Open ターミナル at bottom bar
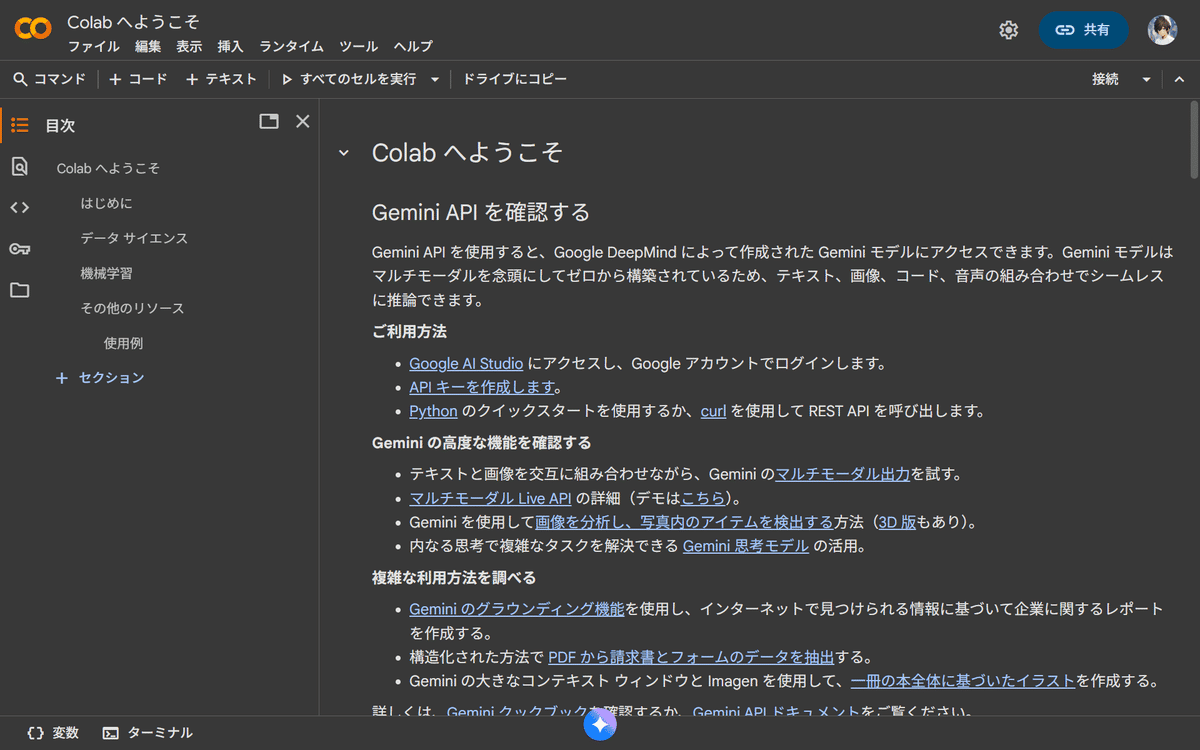The height and width of the screenshot is (750, 1200). click(148, 733)
